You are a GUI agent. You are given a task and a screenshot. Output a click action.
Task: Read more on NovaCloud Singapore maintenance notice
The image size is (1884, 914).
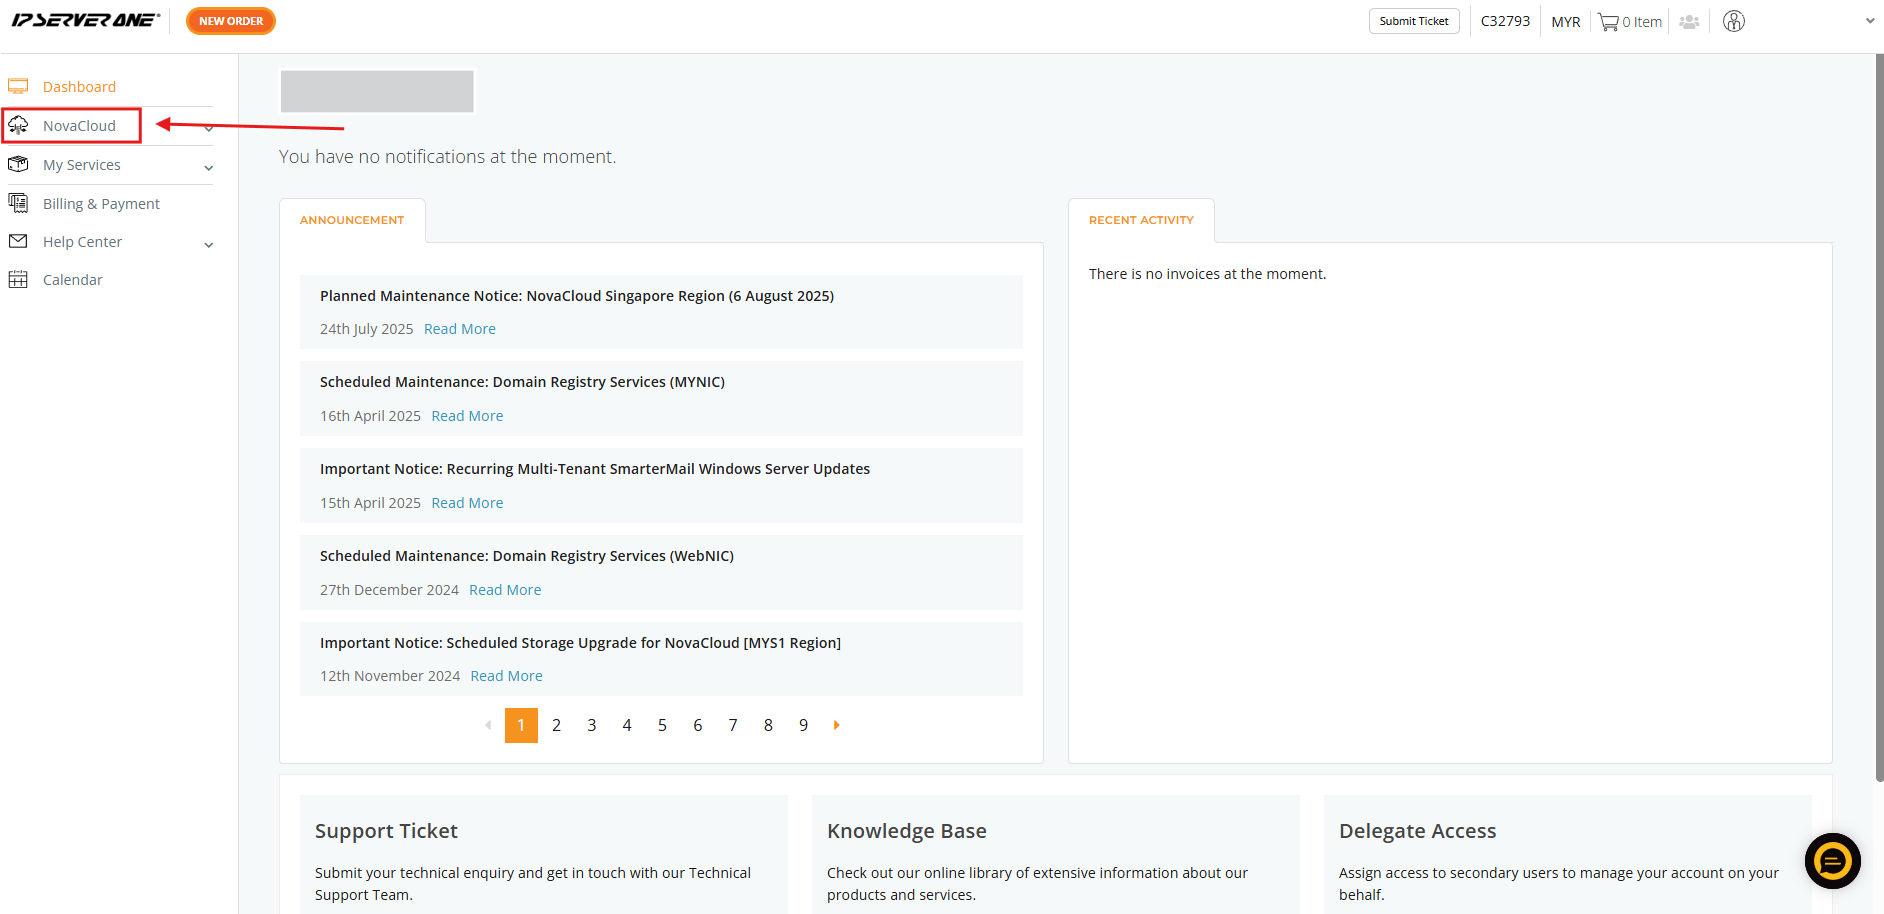[x=460, y=329]
